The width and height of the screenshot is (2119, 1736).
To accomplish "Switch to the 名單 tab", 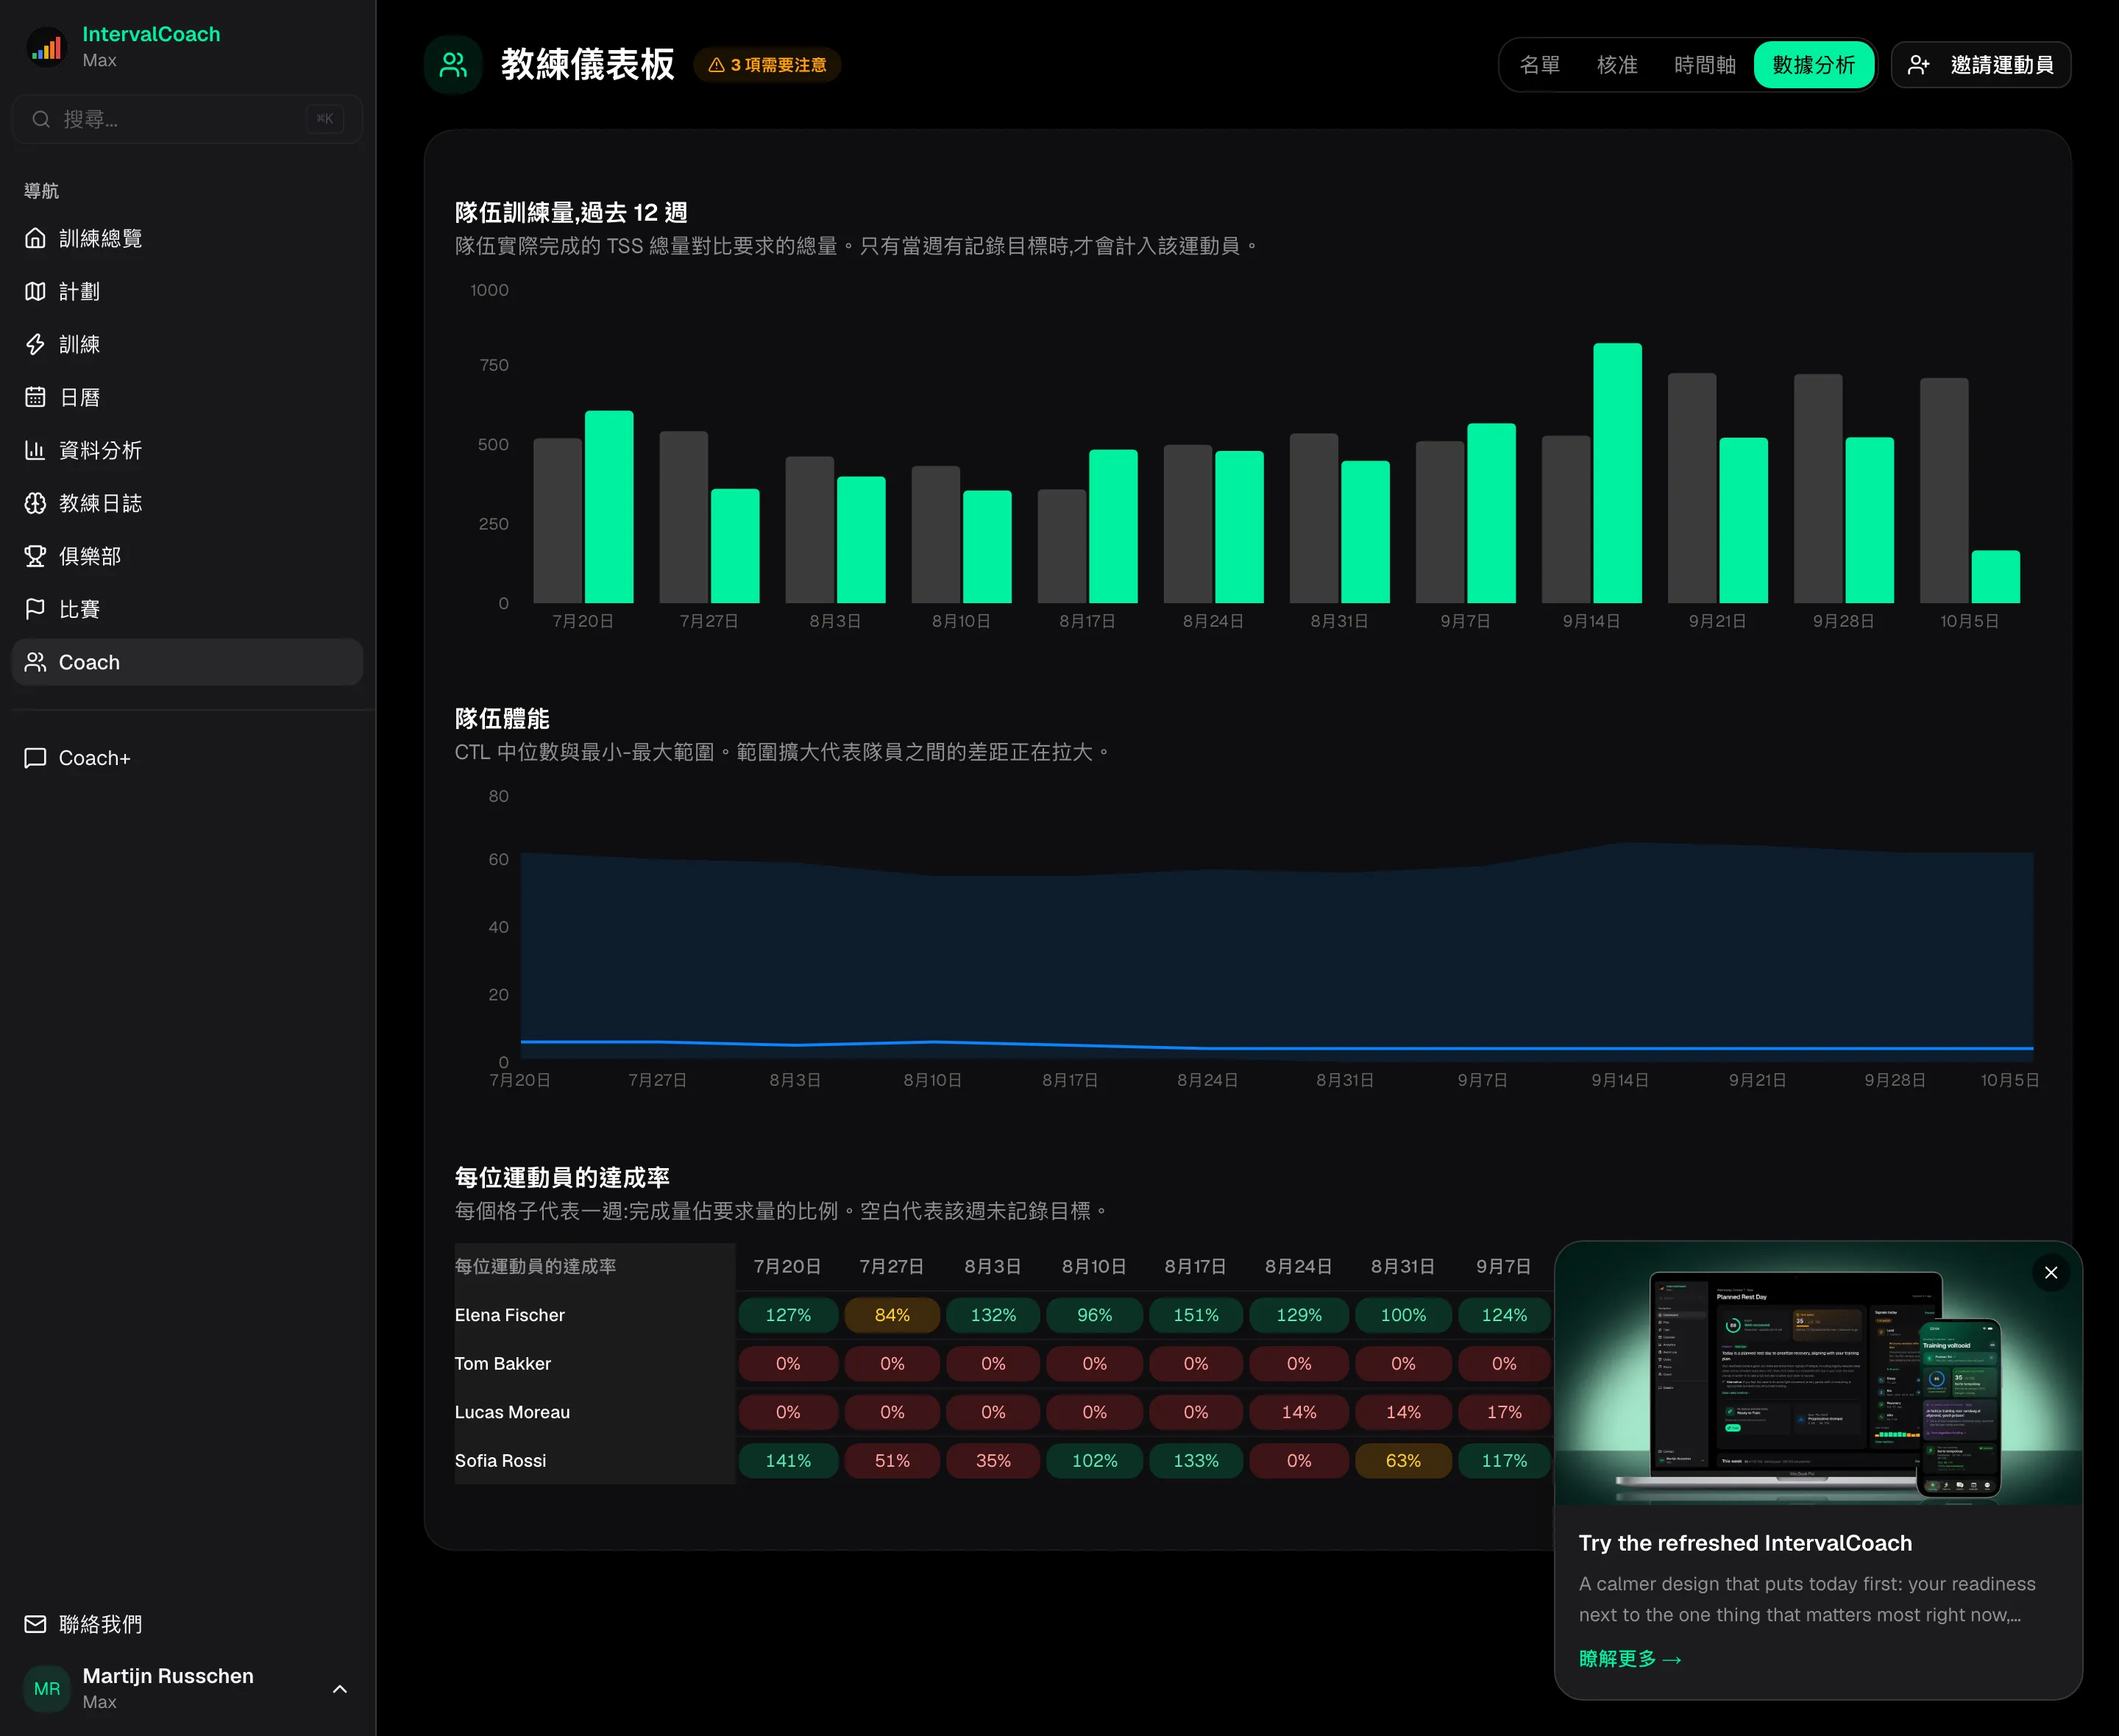I will point(1539,65).
